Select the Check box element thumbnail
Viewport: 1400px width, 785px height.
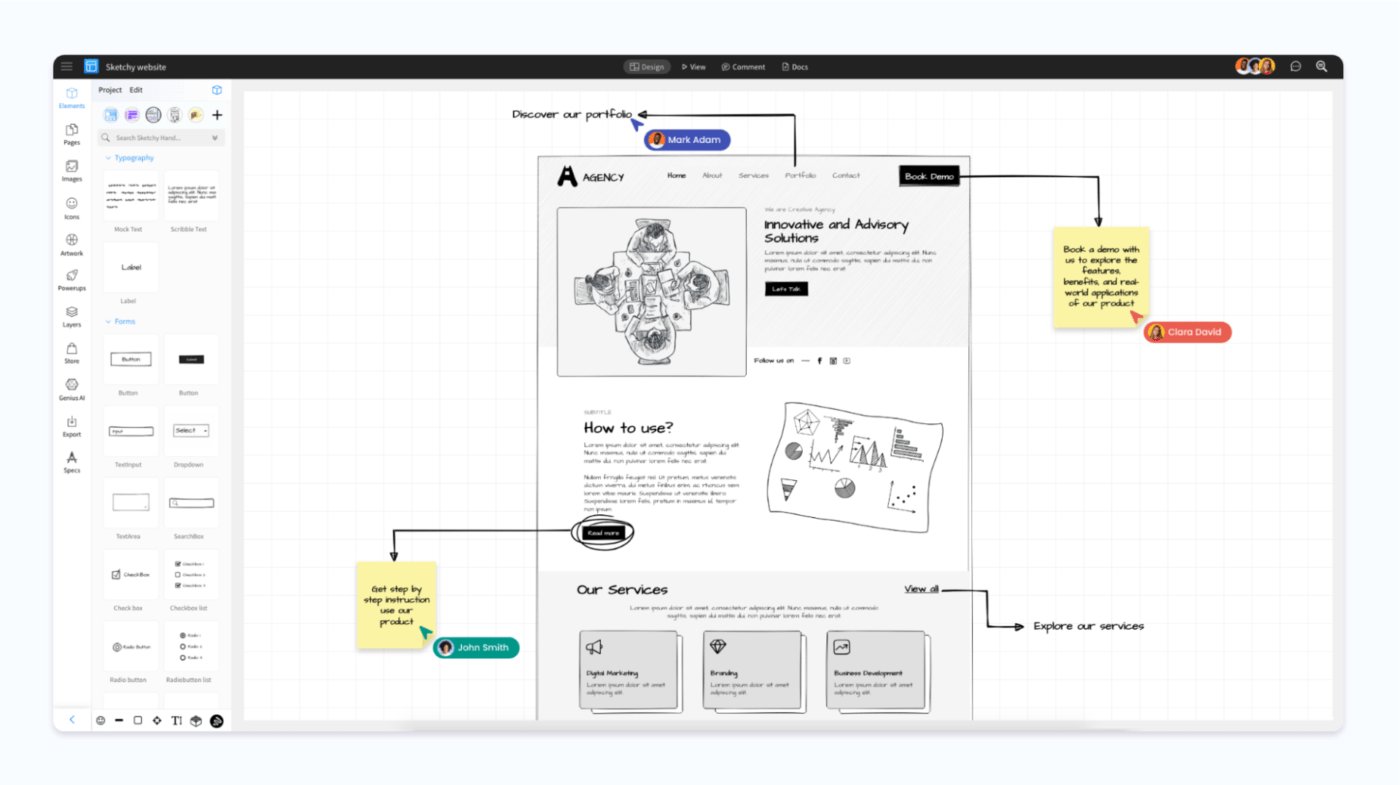point(131,574)
